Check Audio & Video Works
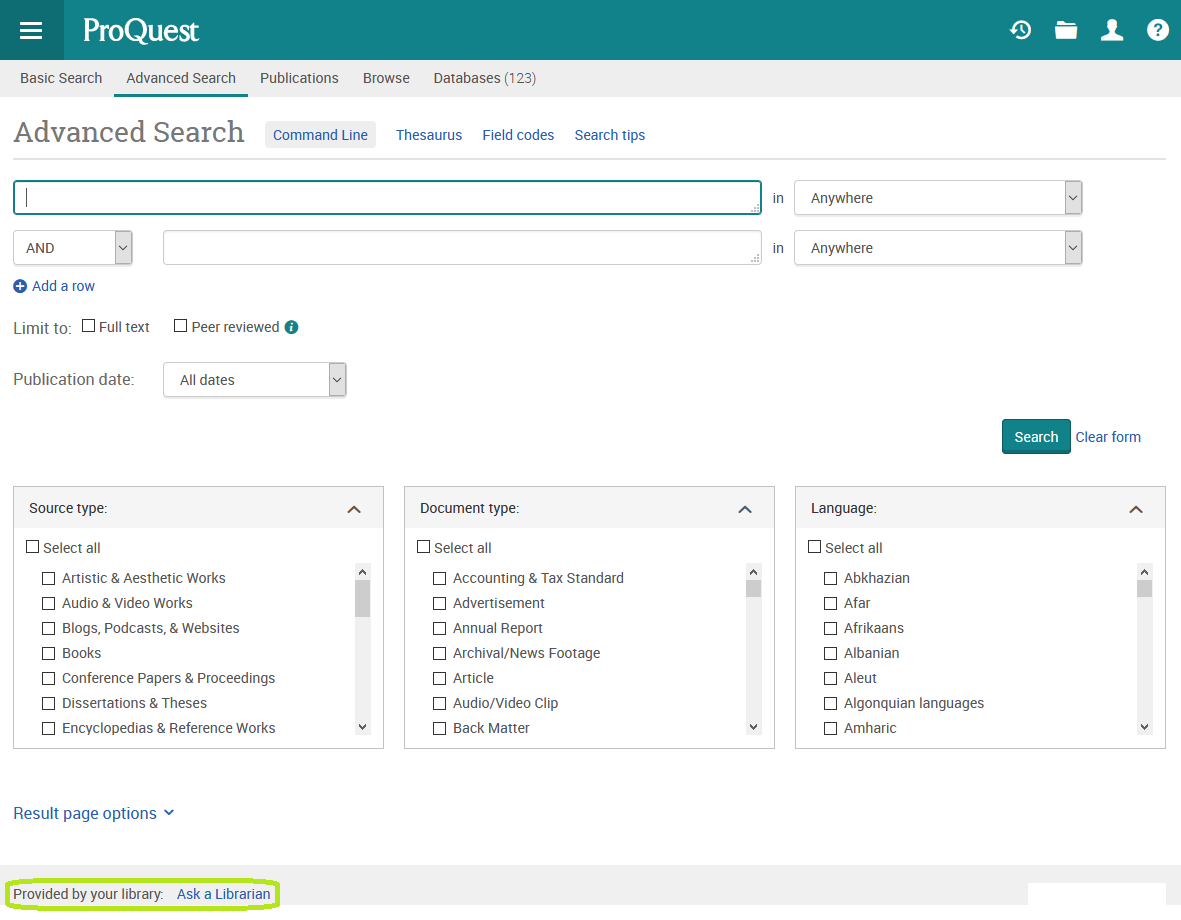This screenshot has width=1181, height=920. point(48,604)
